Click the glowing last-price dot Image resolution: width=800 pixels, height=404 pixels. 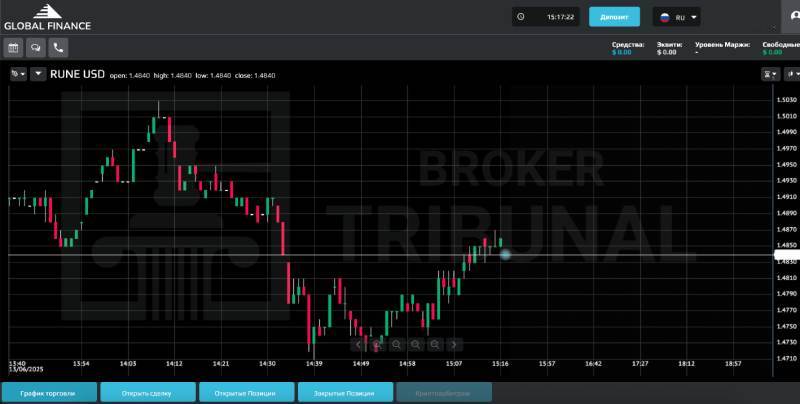tap(505, 254)
